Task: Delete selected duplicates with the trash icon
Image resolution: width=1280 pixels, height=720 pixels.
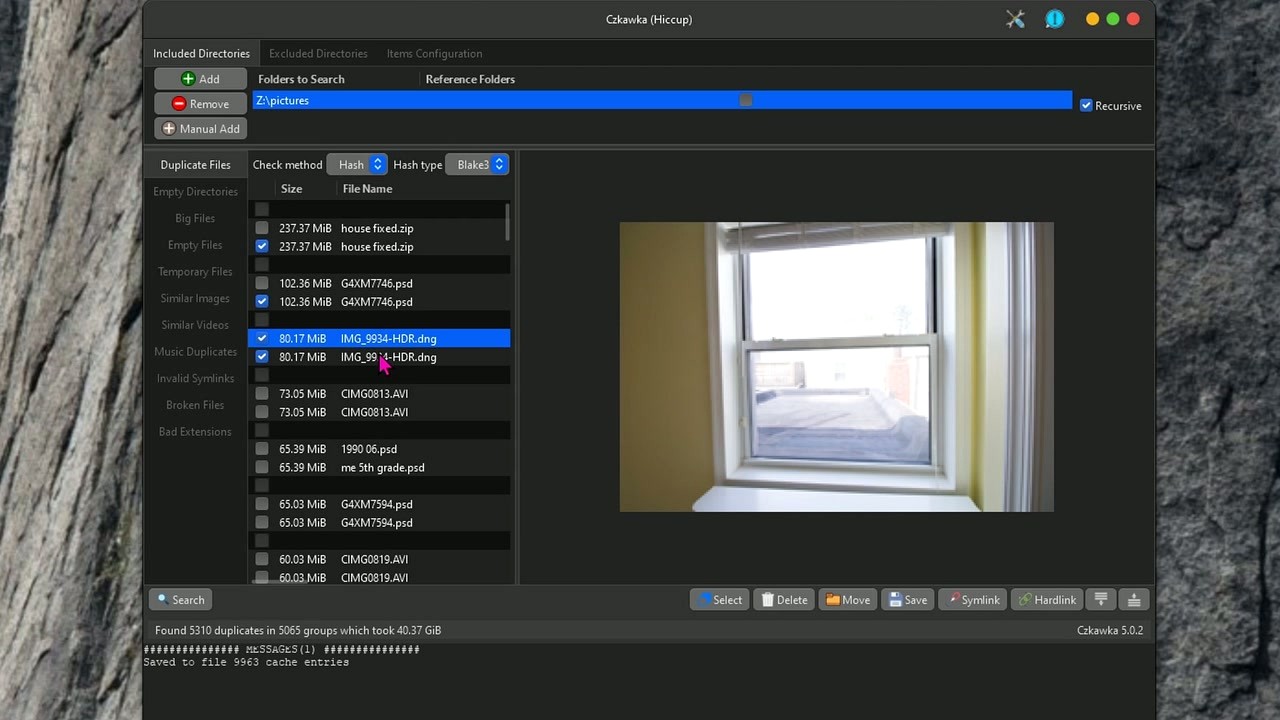Action: click(x=783, y=599)
